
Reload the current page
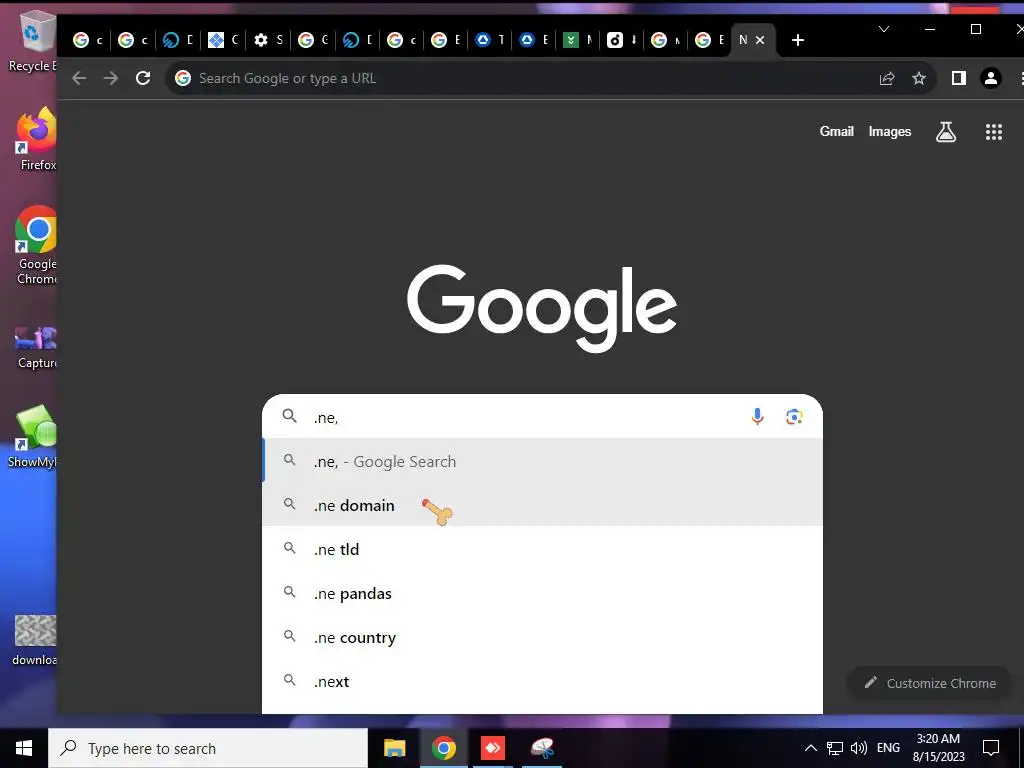coord(143,78)
